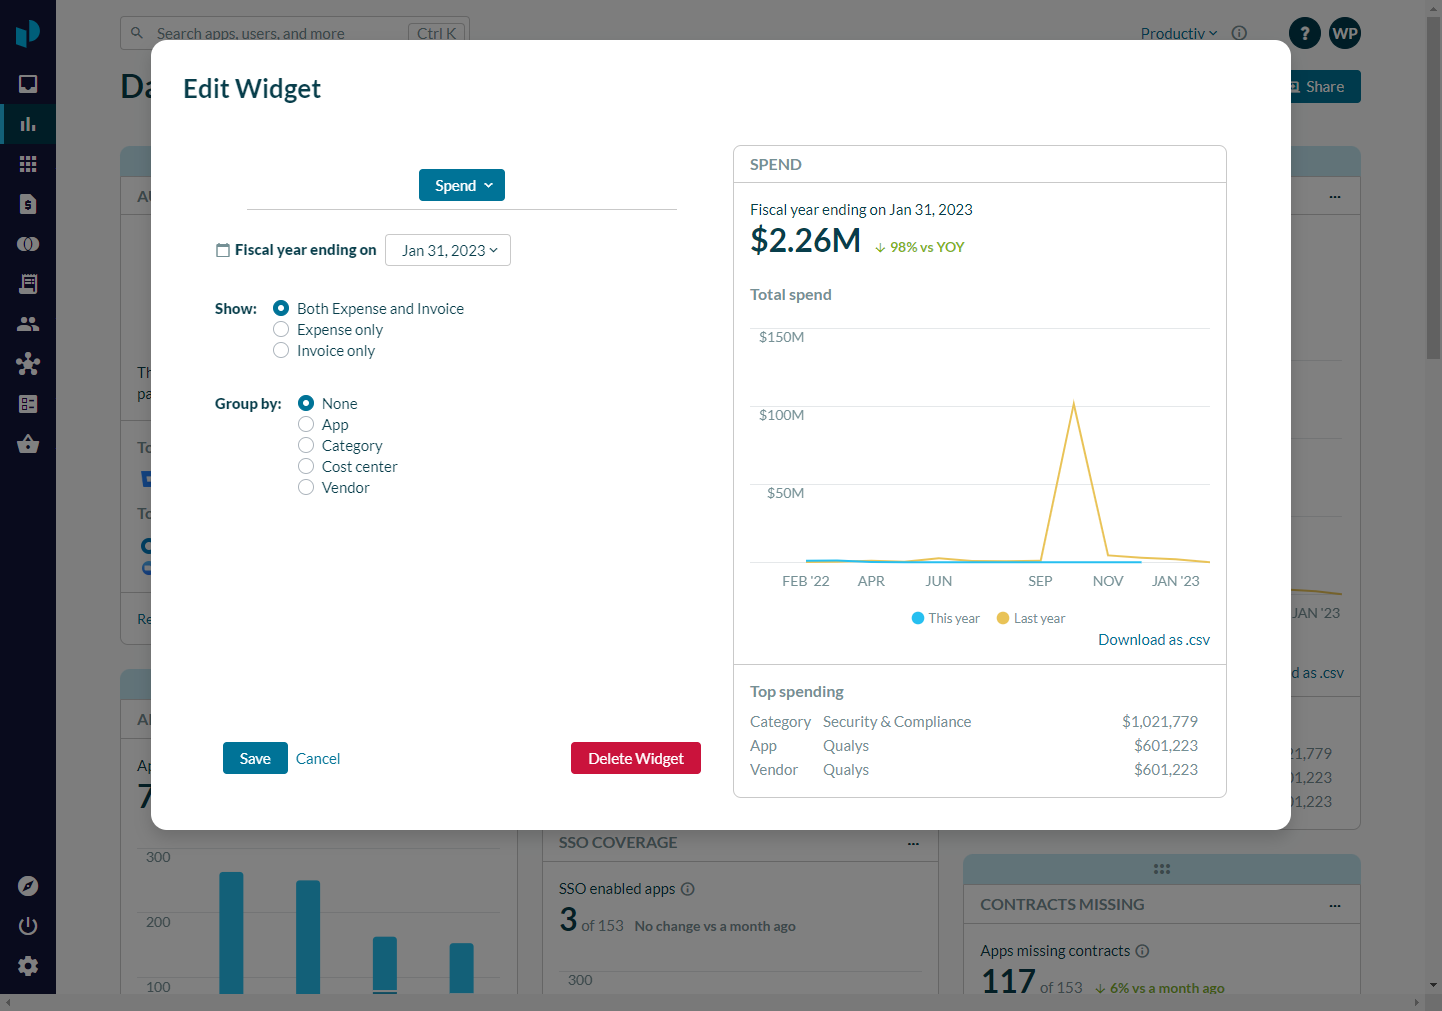Click the settings gear icon
The height and width of the screenshot is (1011, 1442).
pyautogui.click(x=28, y=966)
